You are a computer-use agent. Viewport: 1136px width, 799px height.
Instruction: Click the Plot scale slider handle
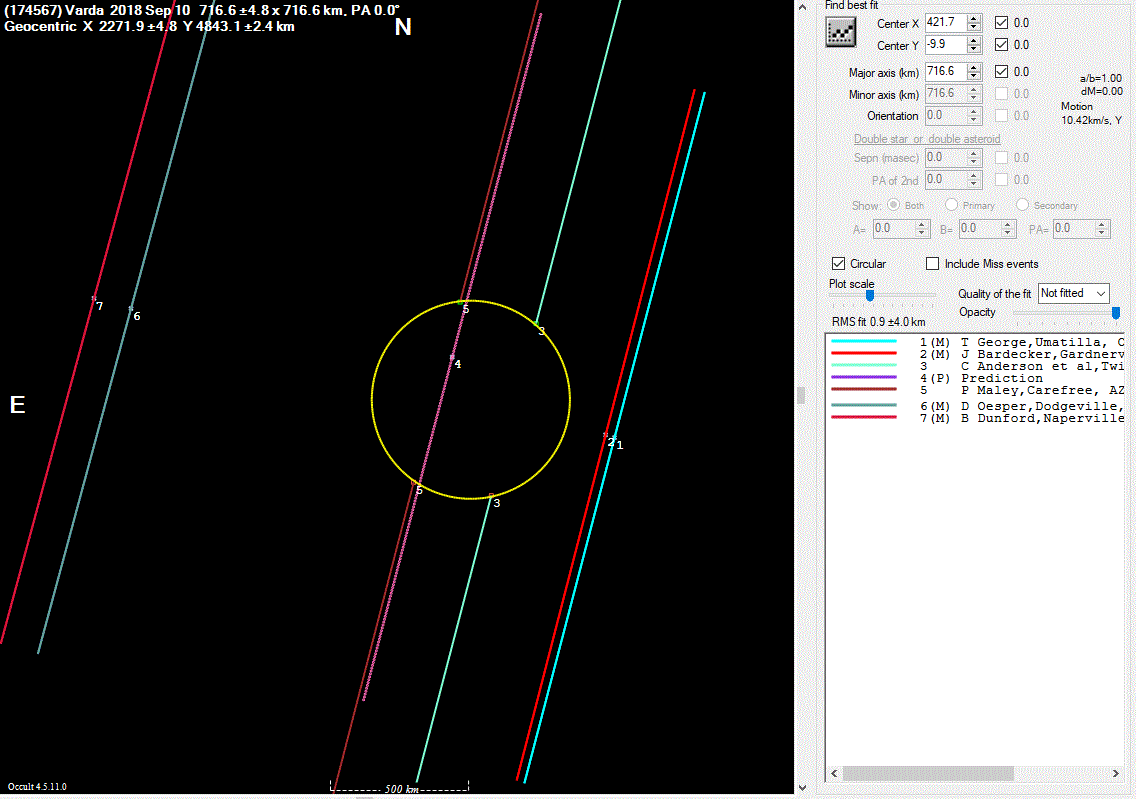(870, 296)
